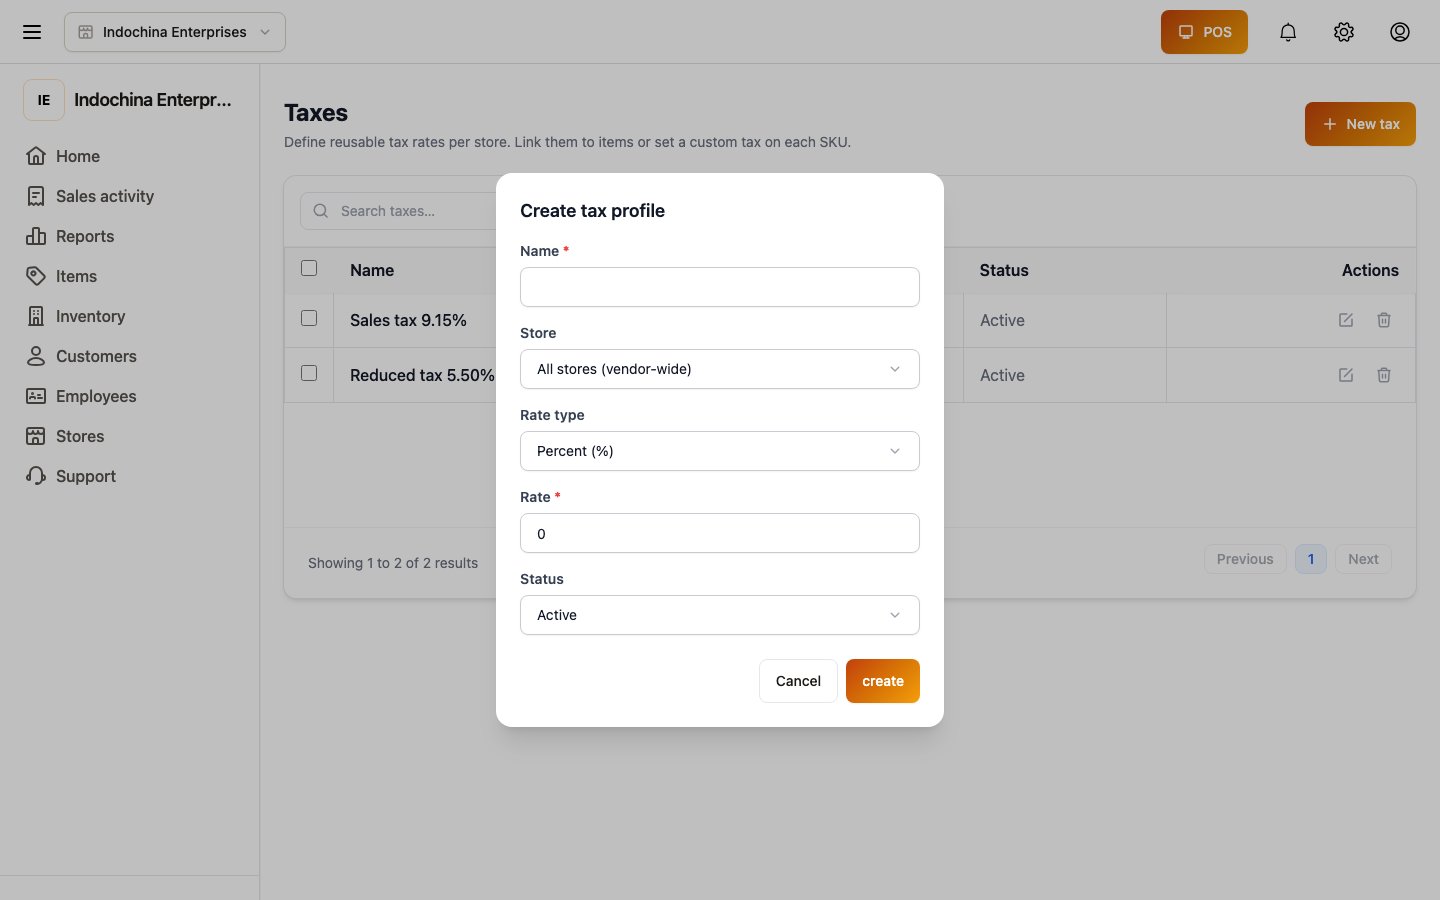Image resolution: width=1440 pixels, height=900 pixels.
Task: Click the Next pagination button
Action: tap(1363, 559)
